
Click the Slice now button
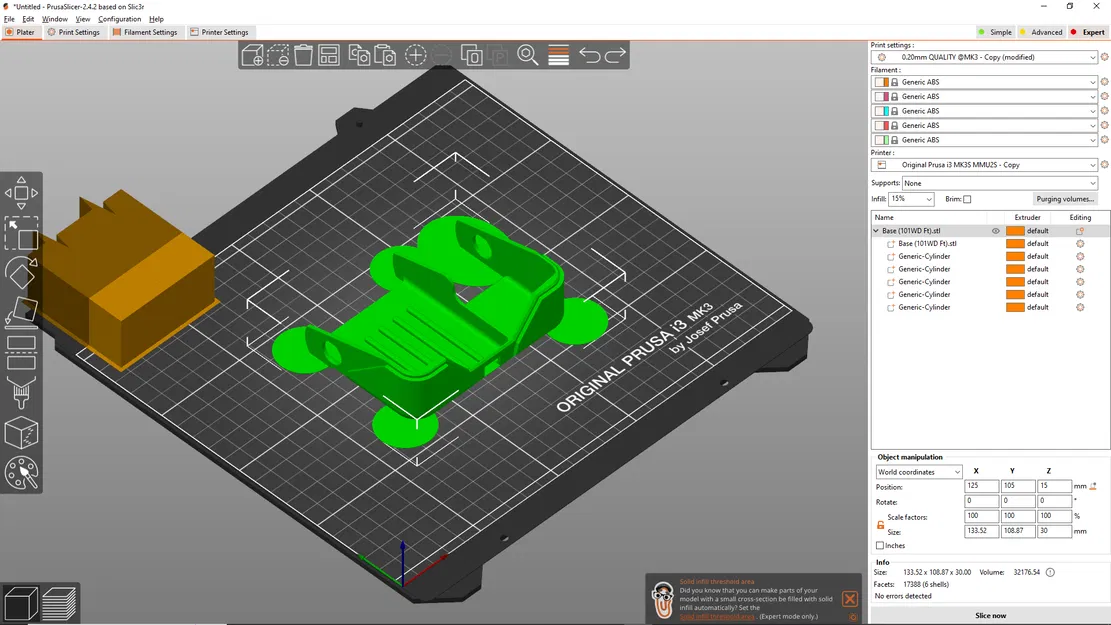(x=990, y=615)
